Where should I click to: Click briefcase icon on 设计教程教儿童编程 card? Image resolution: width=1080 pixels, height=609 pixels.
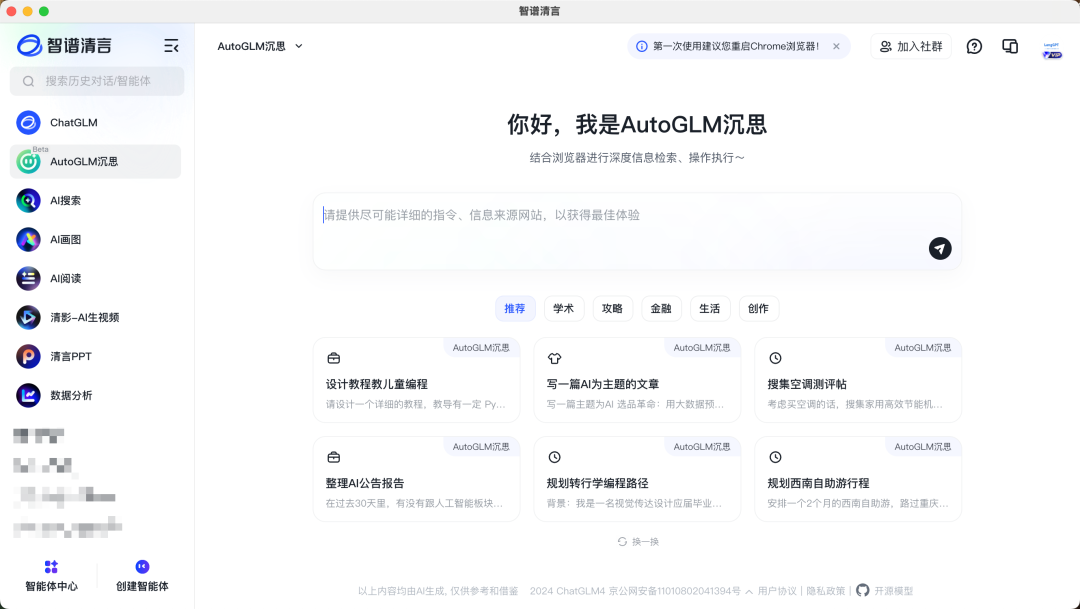click(333, 358)
